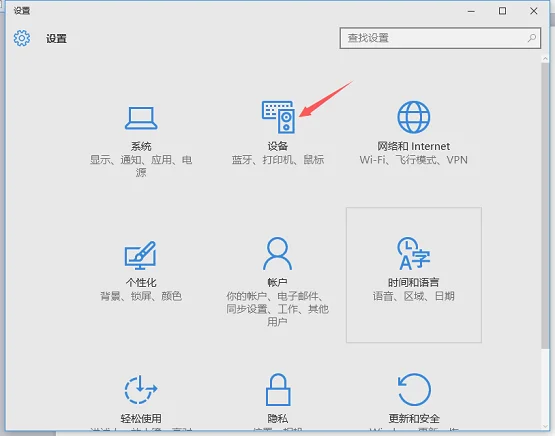Open the 网络和 Internet globe icon
The width and height of the screenshot is (555, 436).
(413, 117)
